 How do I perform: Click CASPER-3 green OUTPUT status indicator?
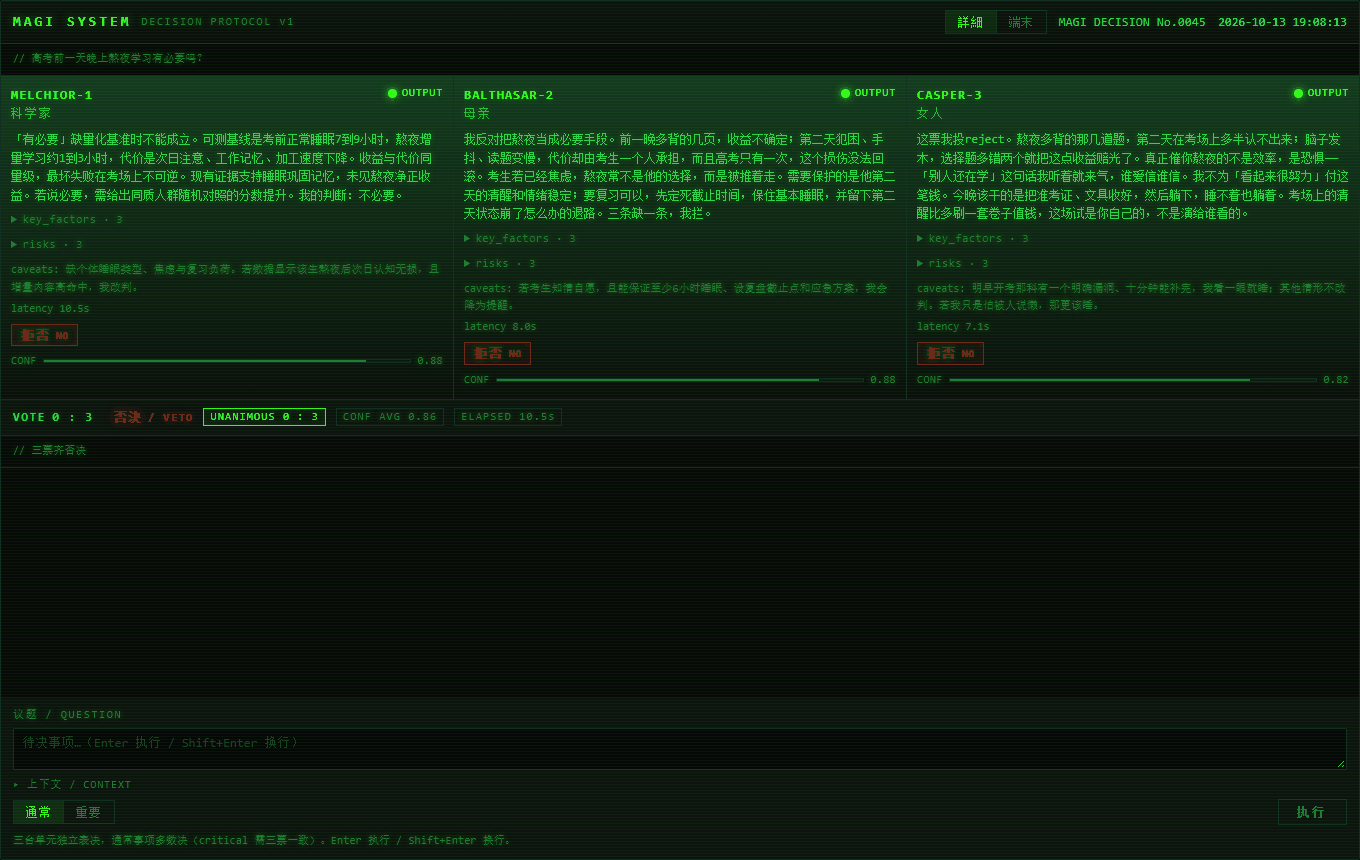[x=1321, y=93]
